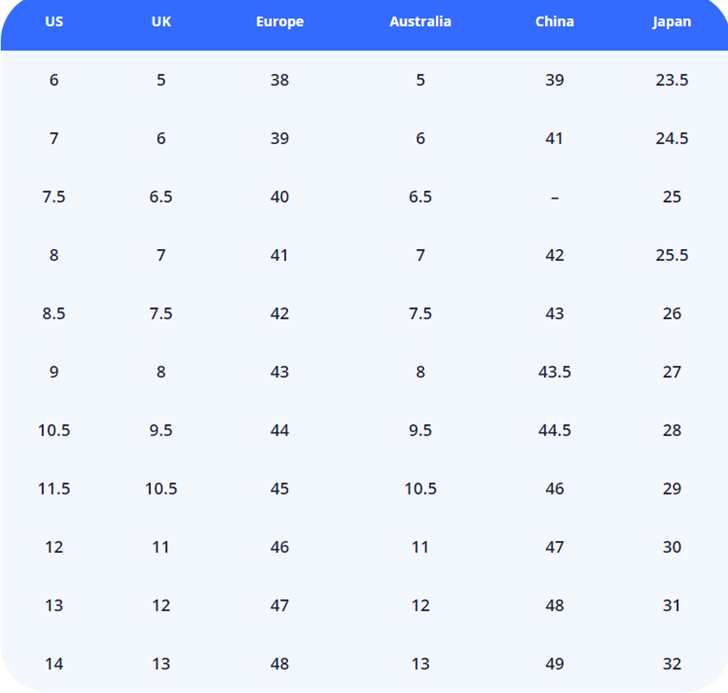728x693 pixels.
Task: Click US size 14 cell
Action: tap(54, 664)
